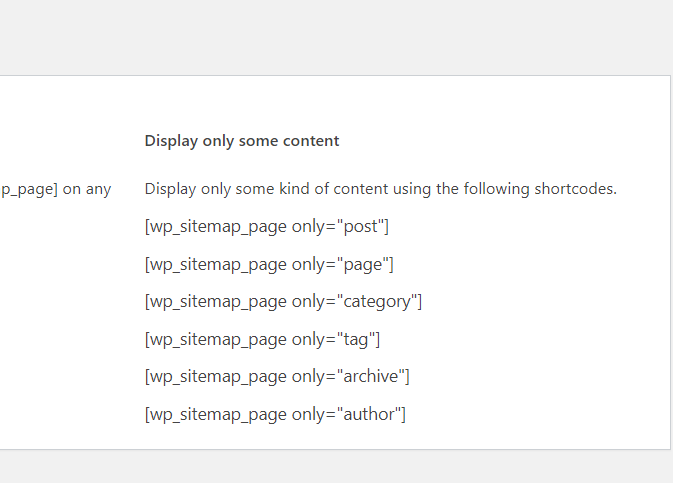Image resolution: width=673 pixels, height=483 pixels.
Task: Click the "Display only some content" heading
Action: point(242,141)
